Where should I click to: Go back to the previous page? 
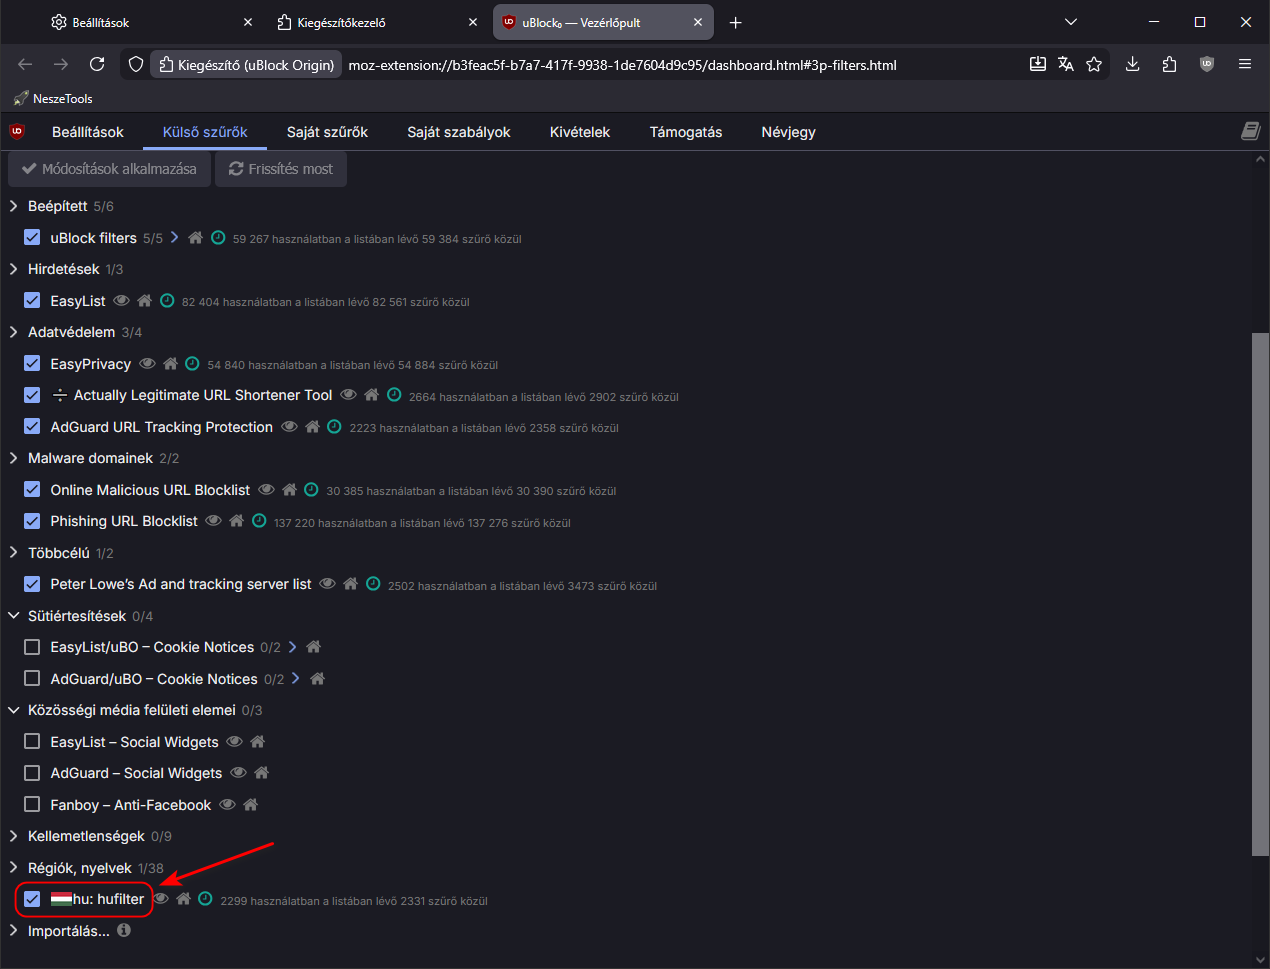25,64
